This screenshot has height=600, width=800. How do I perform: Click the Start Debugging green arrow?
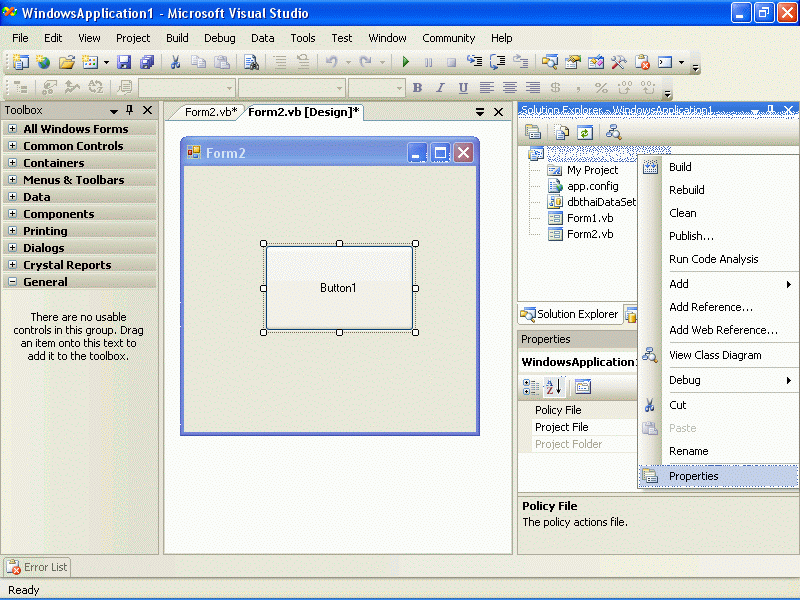(406, 62)
